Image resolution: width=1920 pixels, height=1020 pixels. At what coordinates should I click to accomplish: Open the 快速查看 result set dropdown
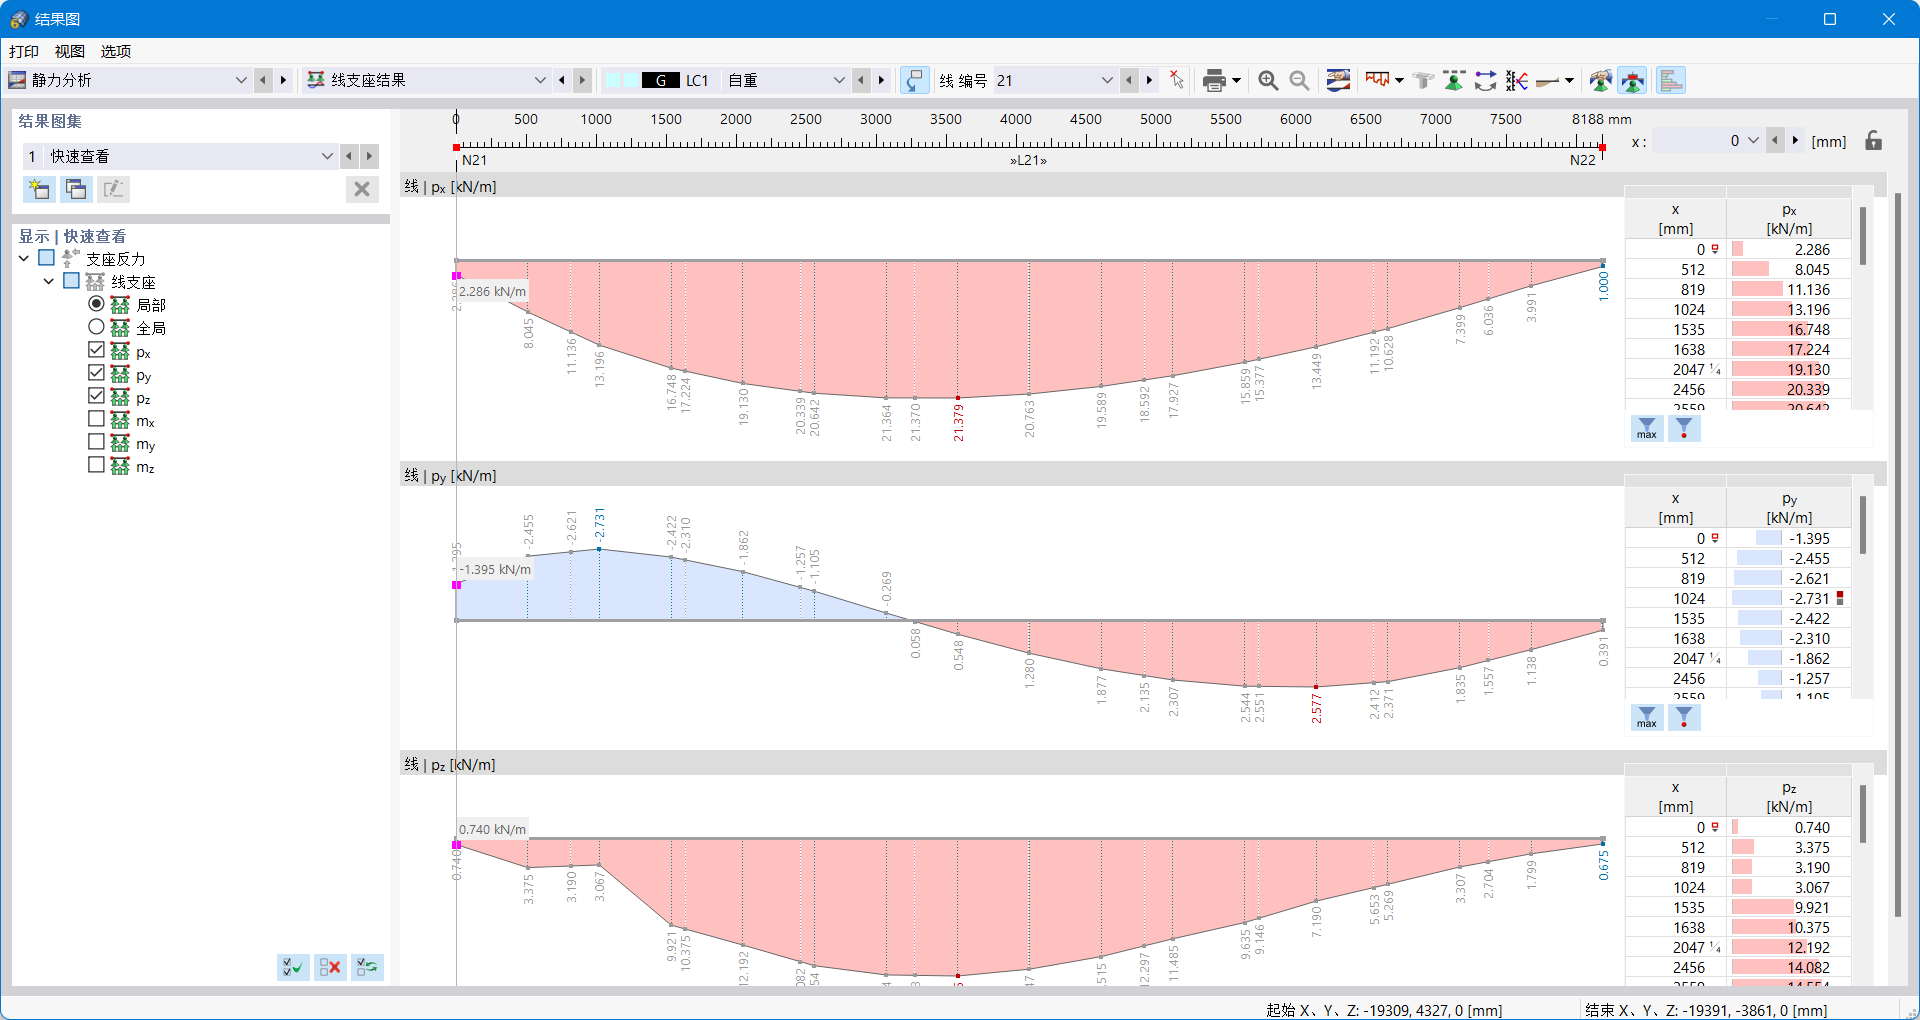click(327, 156)
